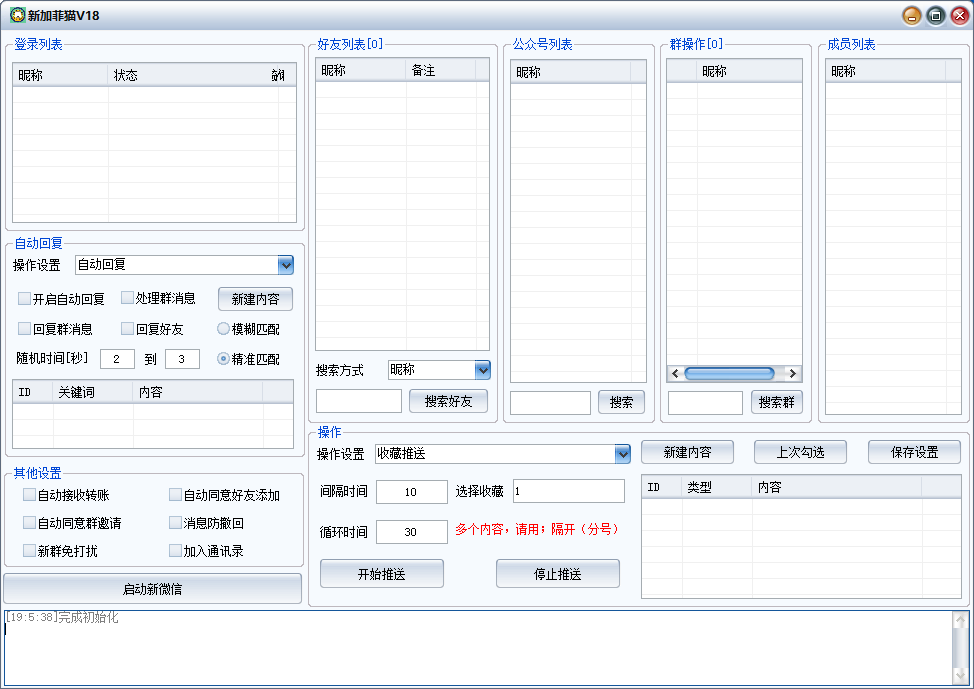
Task: Expand the 搜索方式 dropdown showing 昵称
Action: (482, 370)
